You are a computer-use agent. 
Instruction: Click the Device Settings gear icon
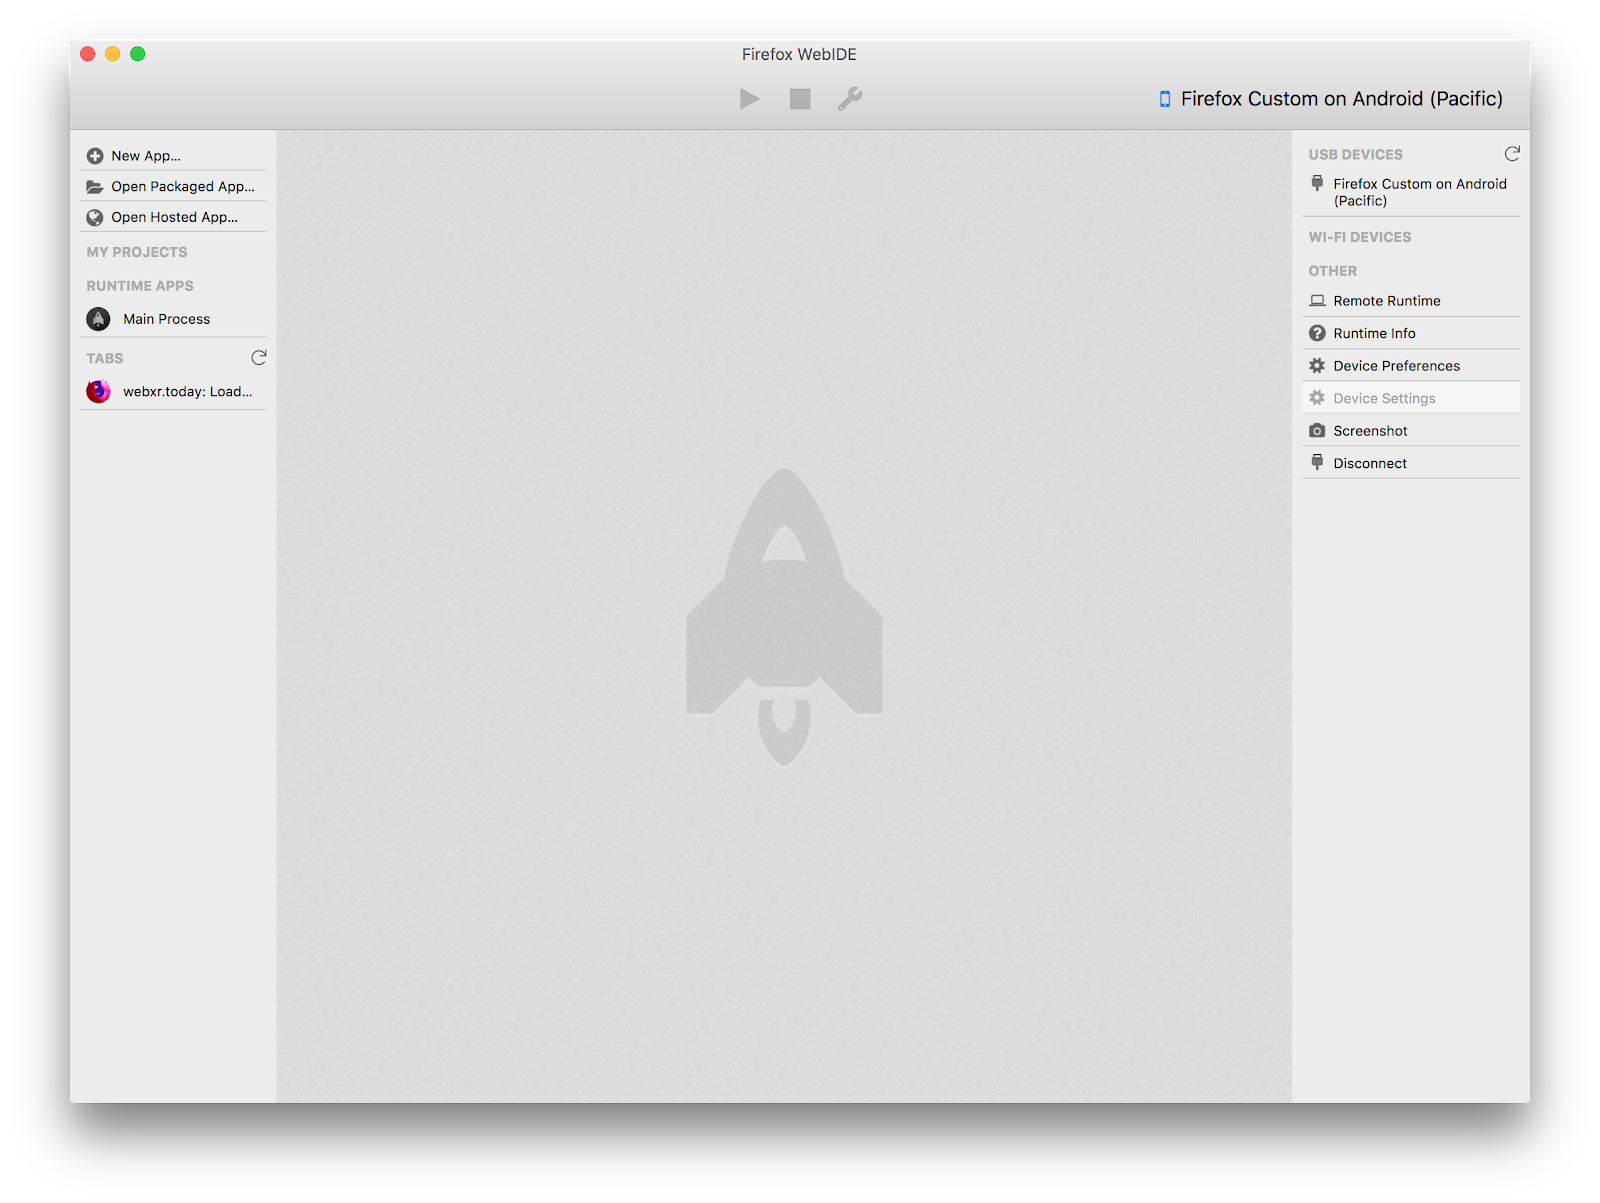click(x=1317, y=398)
